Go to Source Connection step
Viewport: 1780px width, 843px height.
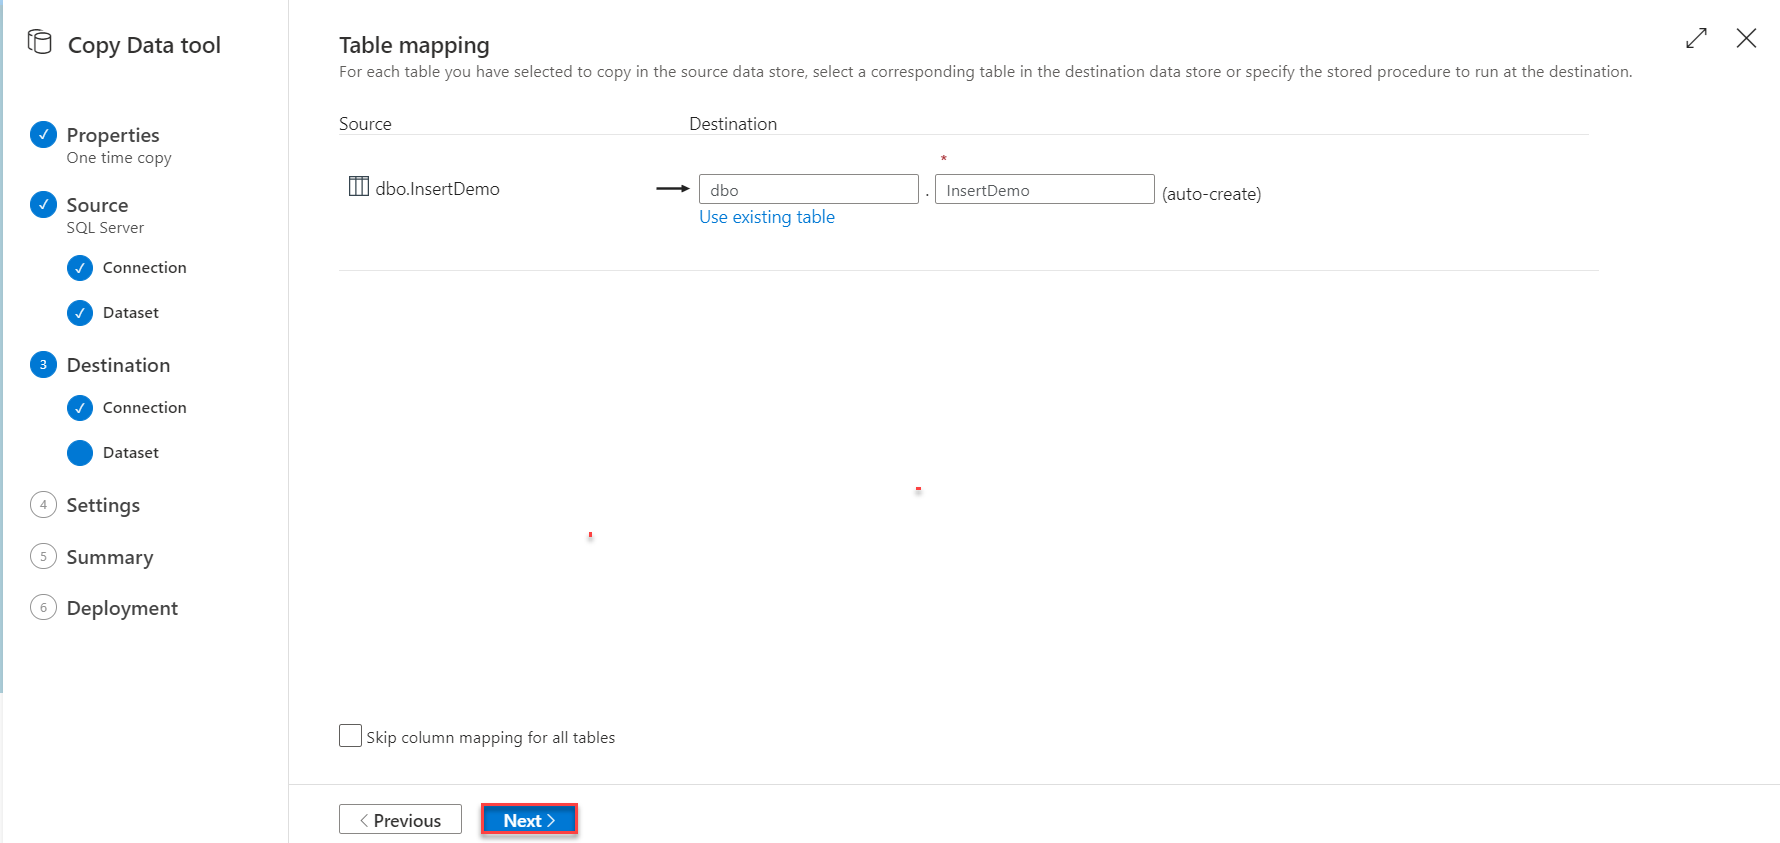click(x=144, y=268)
